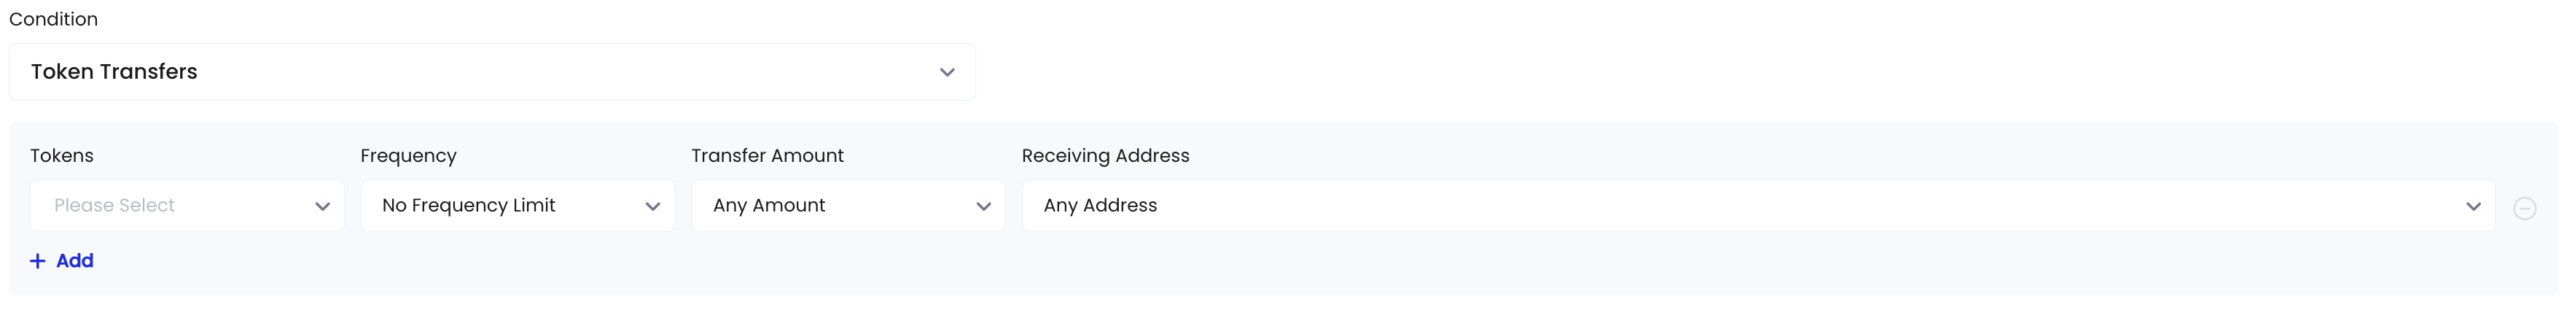The height and width of the screenshot is (318, 2576).
Task: Open the Any Amount dropdown
Action: (848, 206)
